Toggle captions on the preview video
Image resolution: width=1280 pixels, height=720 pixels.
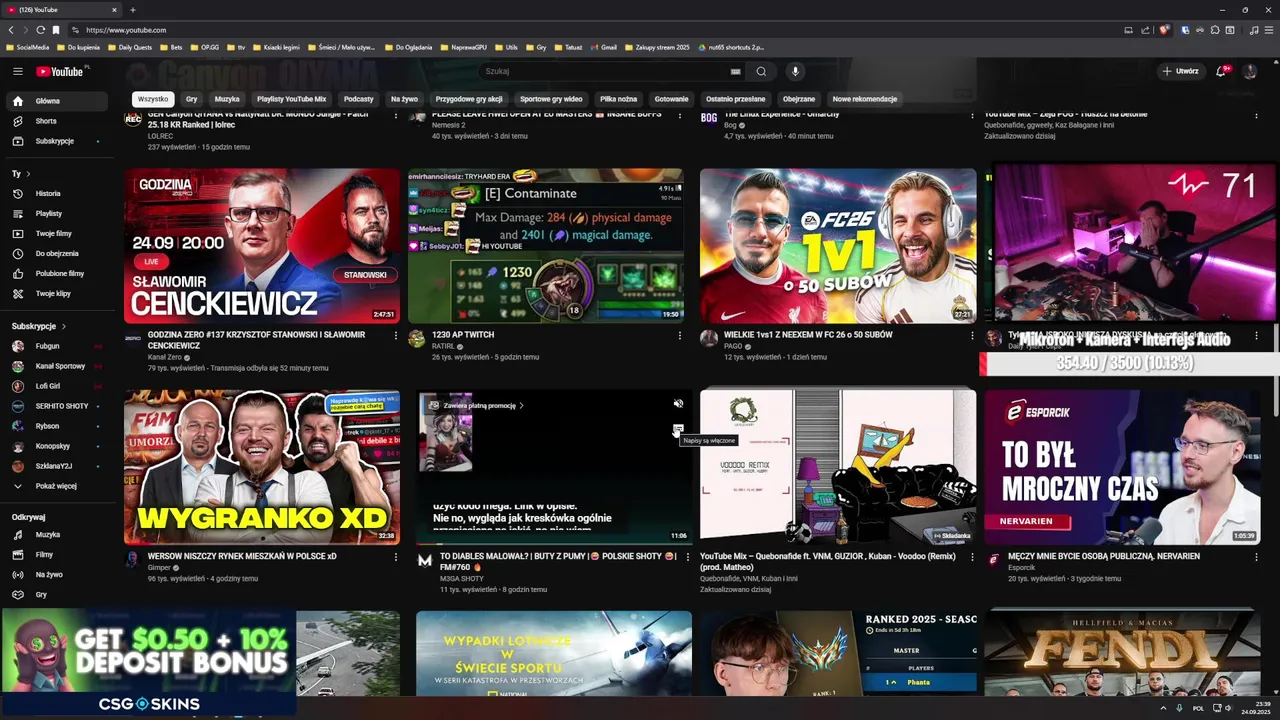(x=678, y=429)
